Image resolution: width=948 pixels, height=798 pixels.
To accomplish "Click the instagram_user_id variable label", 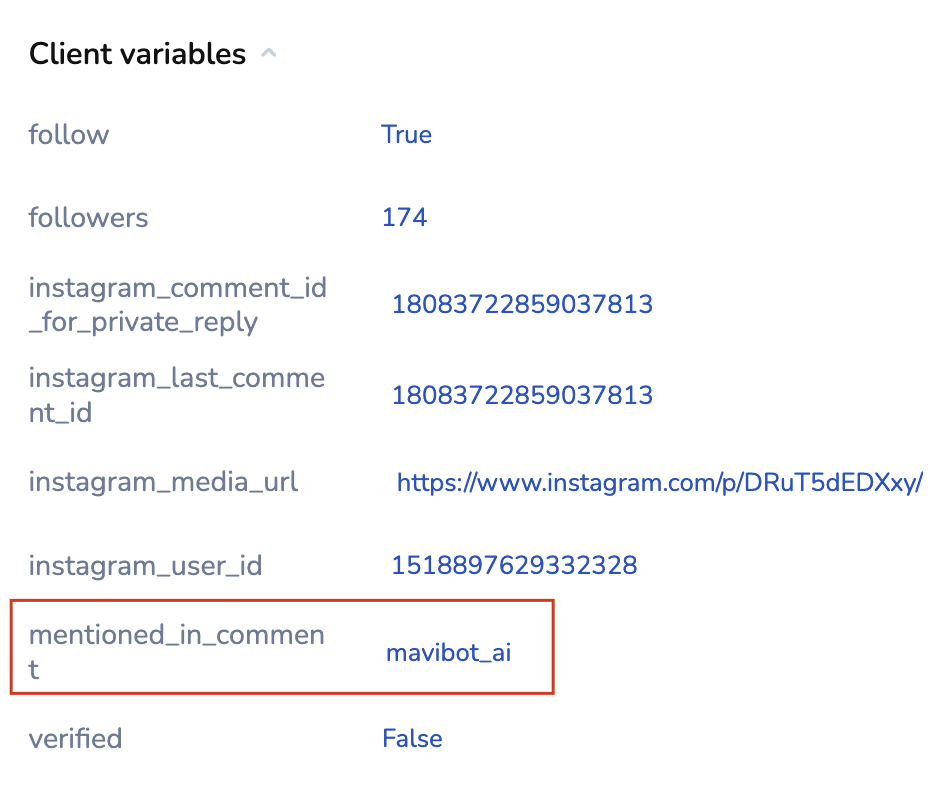I will click(x=145, y=566).
